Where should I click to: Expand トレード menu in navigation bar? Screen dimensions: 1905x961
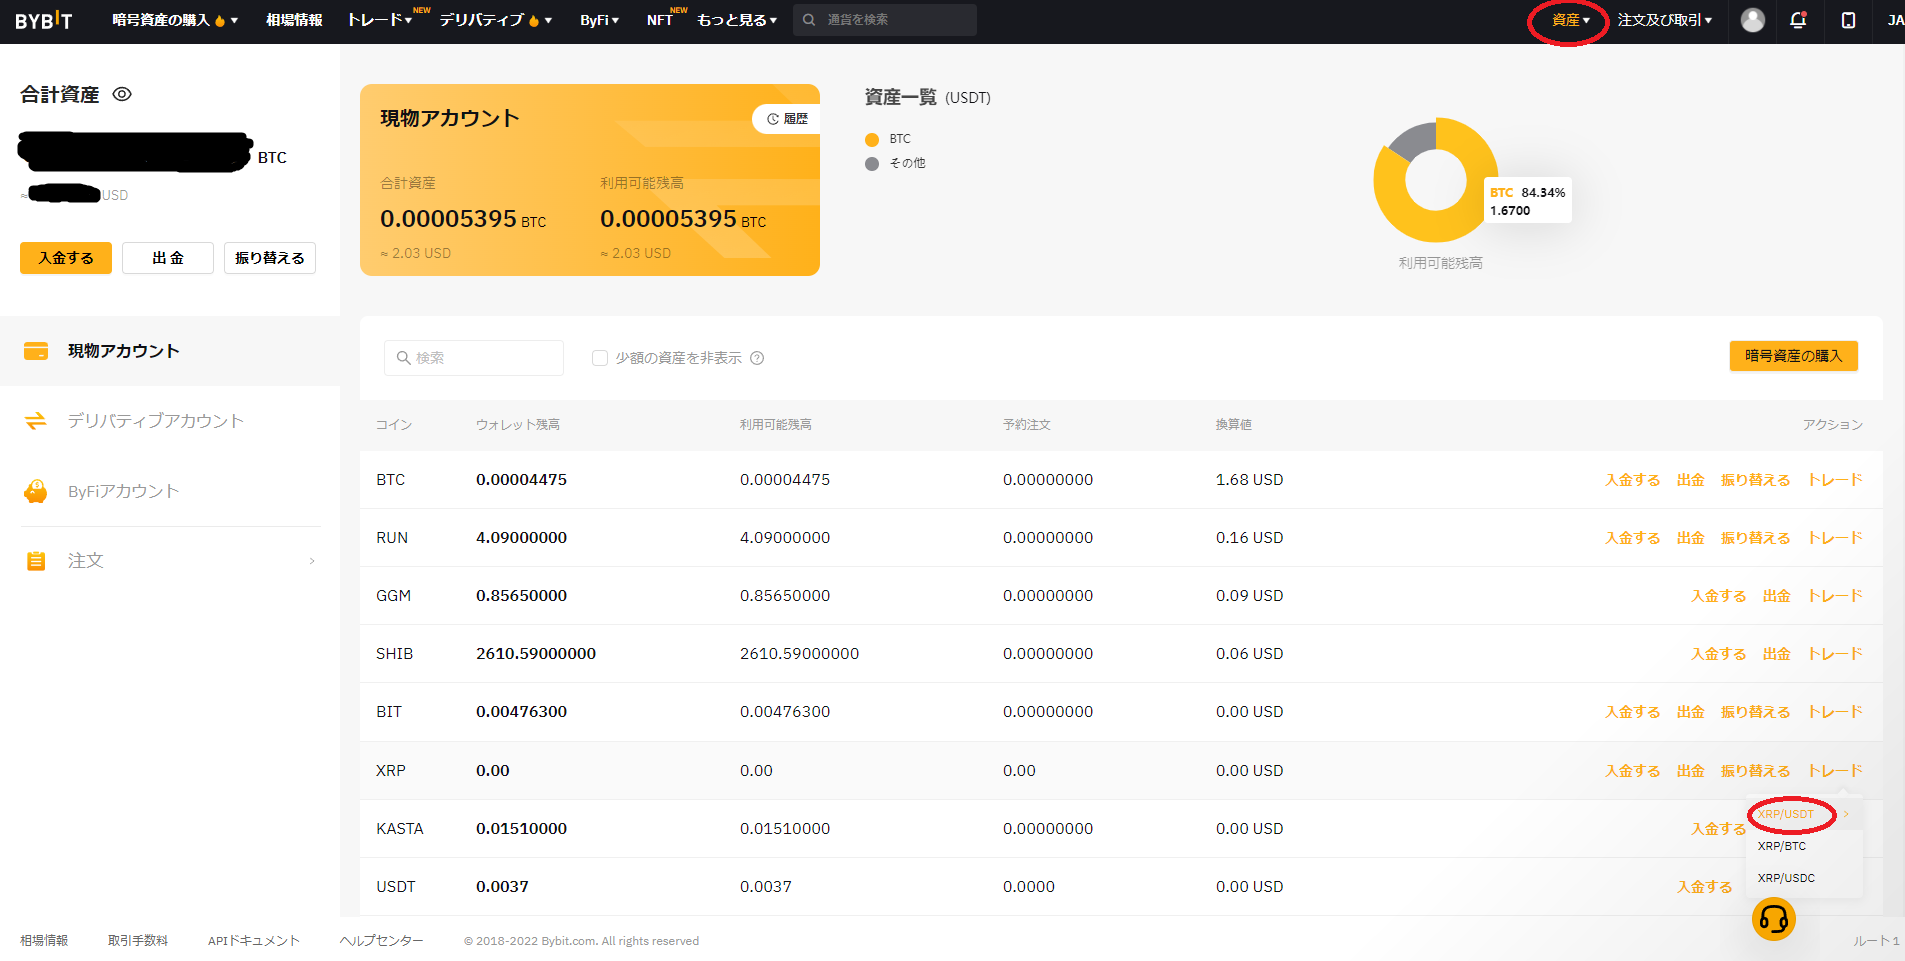pyautogui.click(x=380, y=20)
